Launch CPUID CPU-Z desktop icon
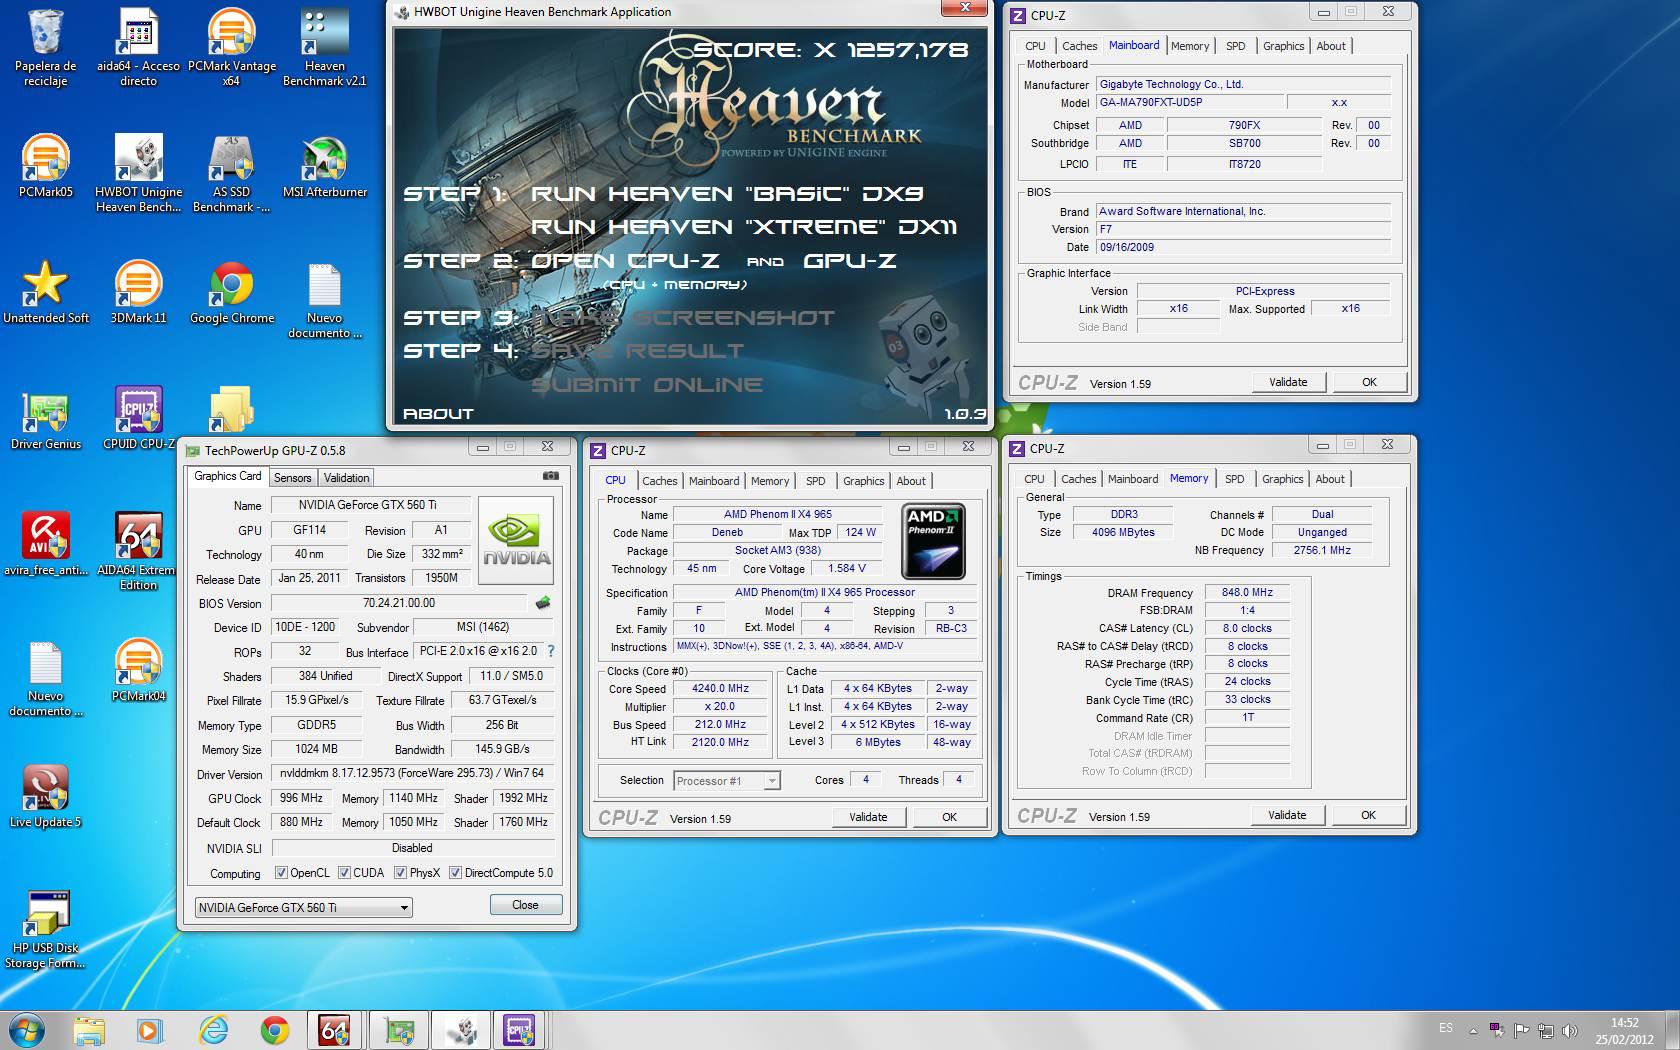Viewport: 1680px width, 1050px height. [x=138, y=417]
